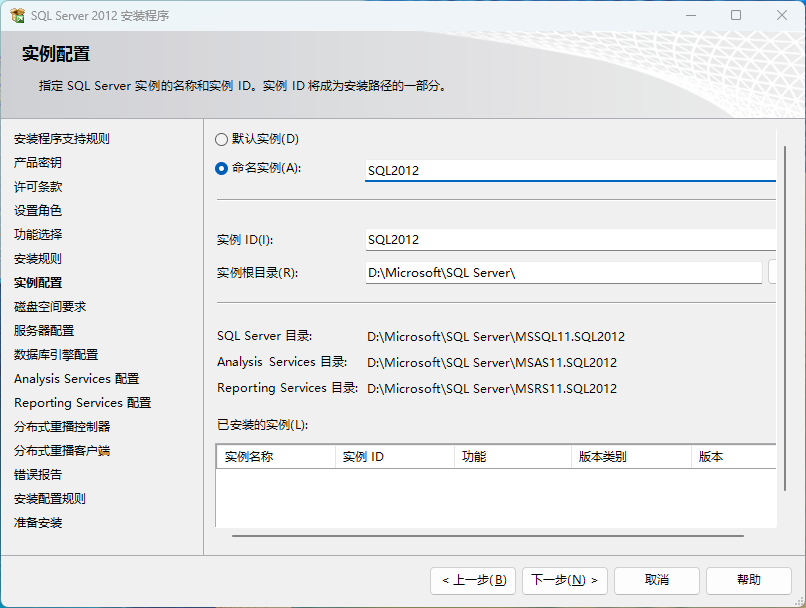Viewport: 806px width, 608px height.
Task: Open help with the 帮助 button
Action: click(748, 581)
